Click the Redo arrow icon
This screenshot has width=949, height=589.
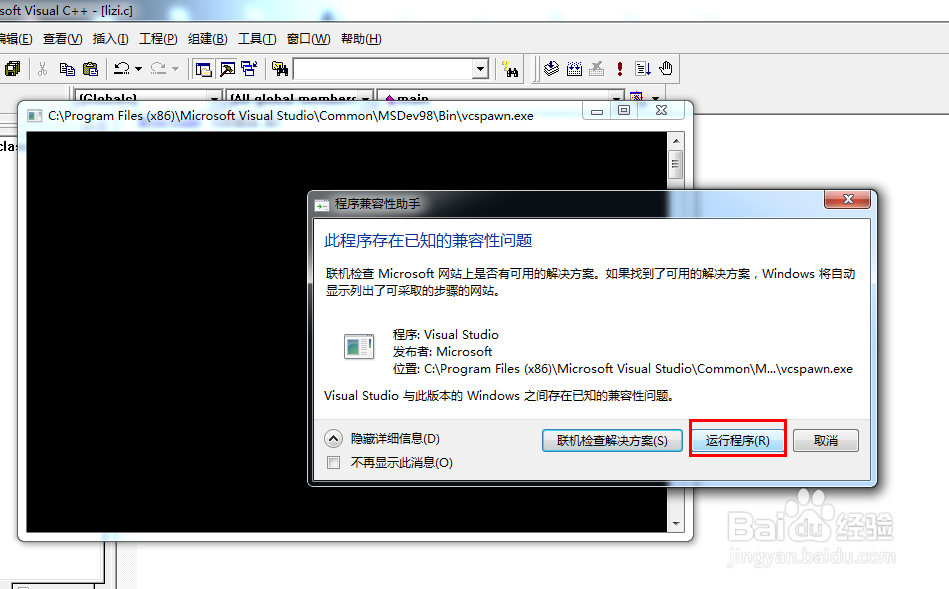[x=158, y=69]
